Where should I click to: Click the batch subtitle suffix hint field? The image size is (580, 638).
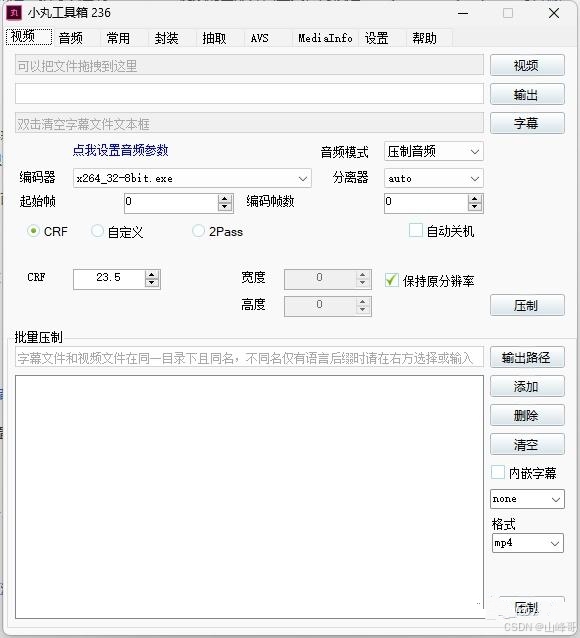point(249,357)
